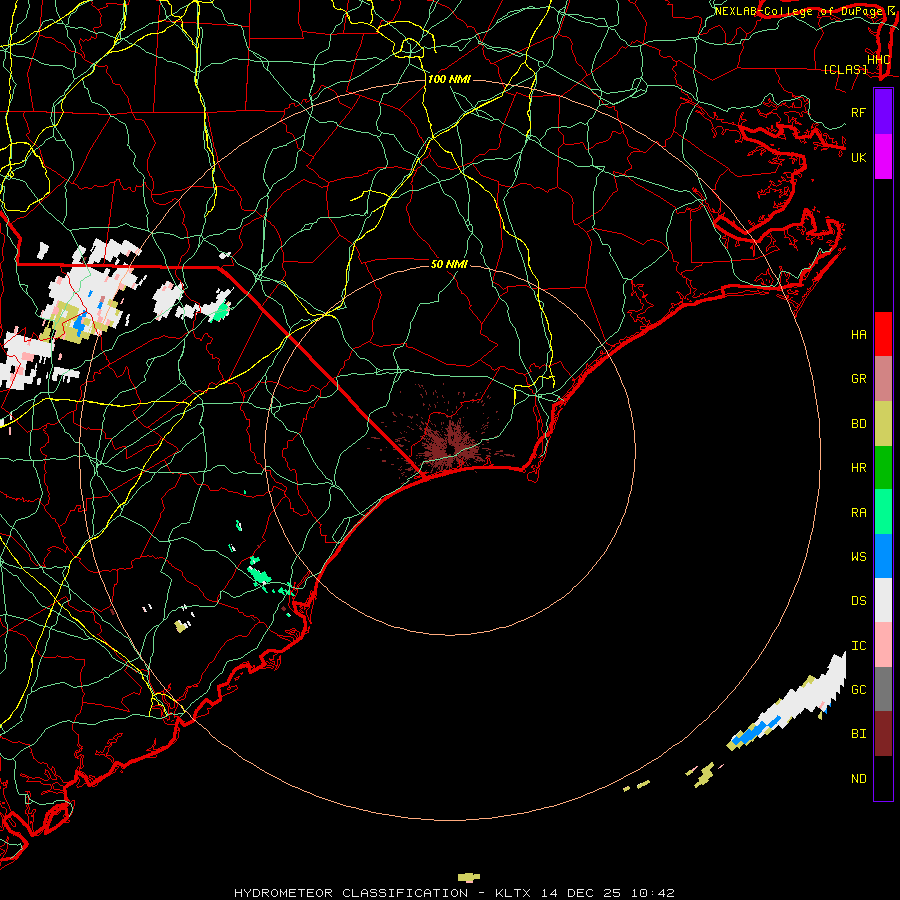Pick the light green RA rain swatch
The image size is (900, 900).
[883, 512]
